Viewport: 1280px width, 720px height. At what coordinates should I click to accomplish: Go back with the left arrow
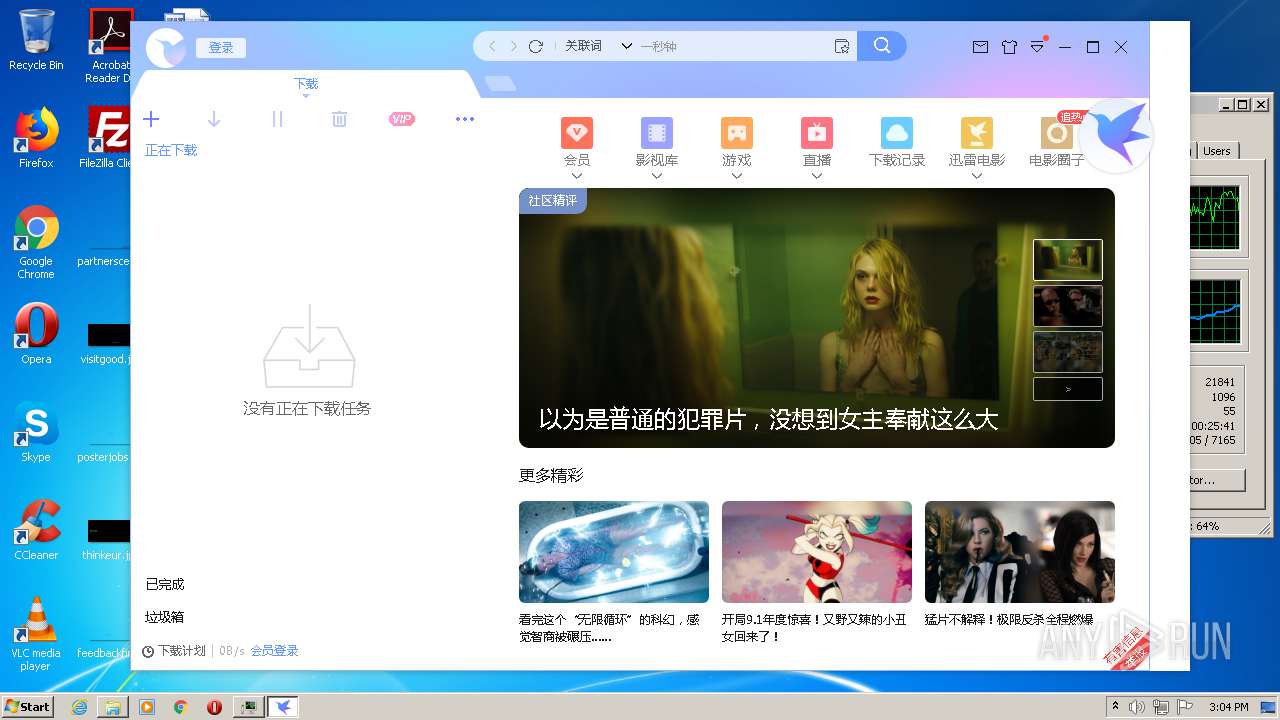pos(492,46)
